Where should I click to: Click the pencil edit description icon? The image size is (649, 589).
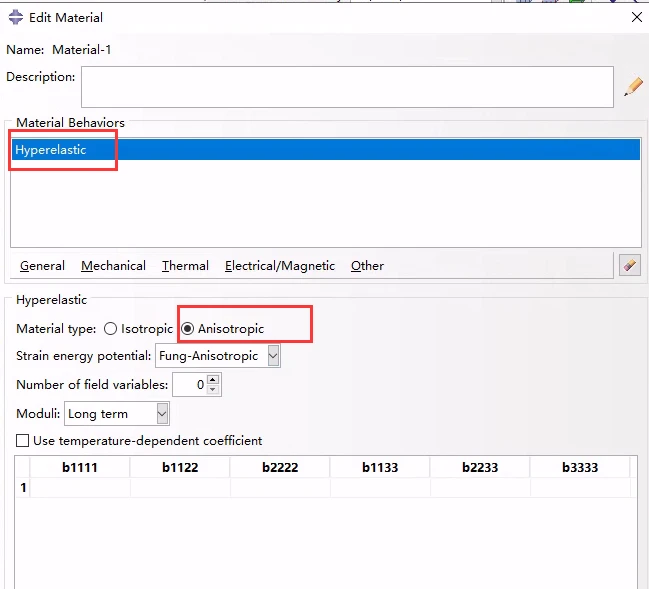[634, 87]
